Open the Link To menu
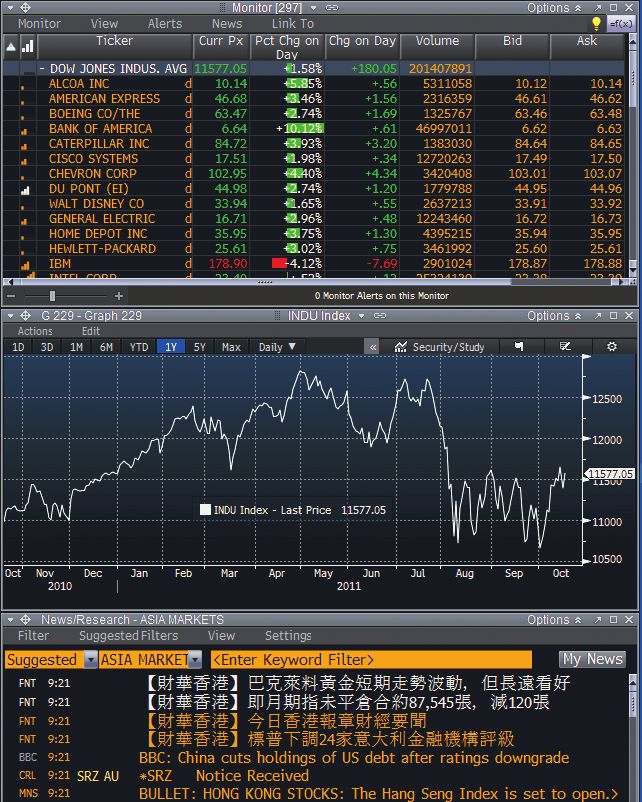The height and width of the screenshot is (802, 642). pyautogui.click(x=293, y=24)
